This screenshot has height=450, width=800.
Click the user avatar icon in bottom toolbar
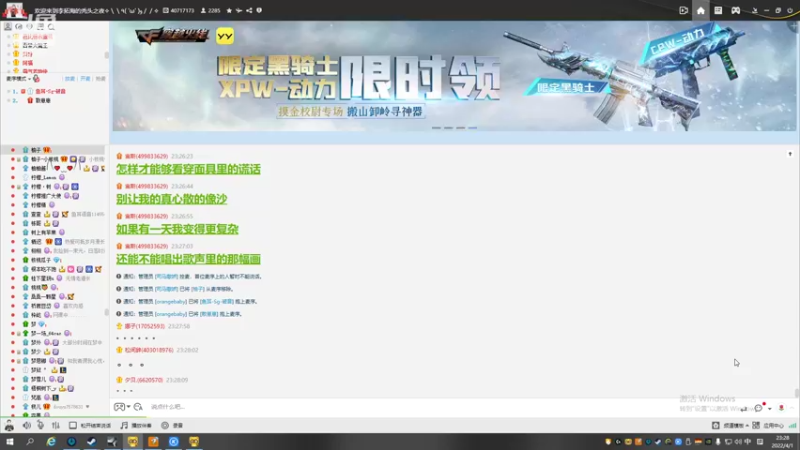click(9, 425)
